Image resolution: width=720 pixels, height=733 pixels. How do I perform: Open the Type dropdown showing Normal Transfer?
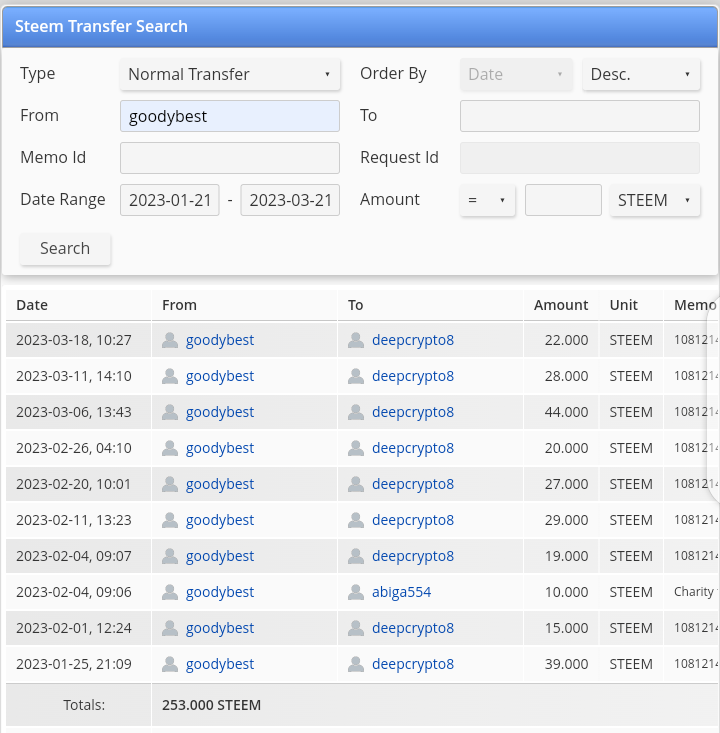click(x=229, y=74)
